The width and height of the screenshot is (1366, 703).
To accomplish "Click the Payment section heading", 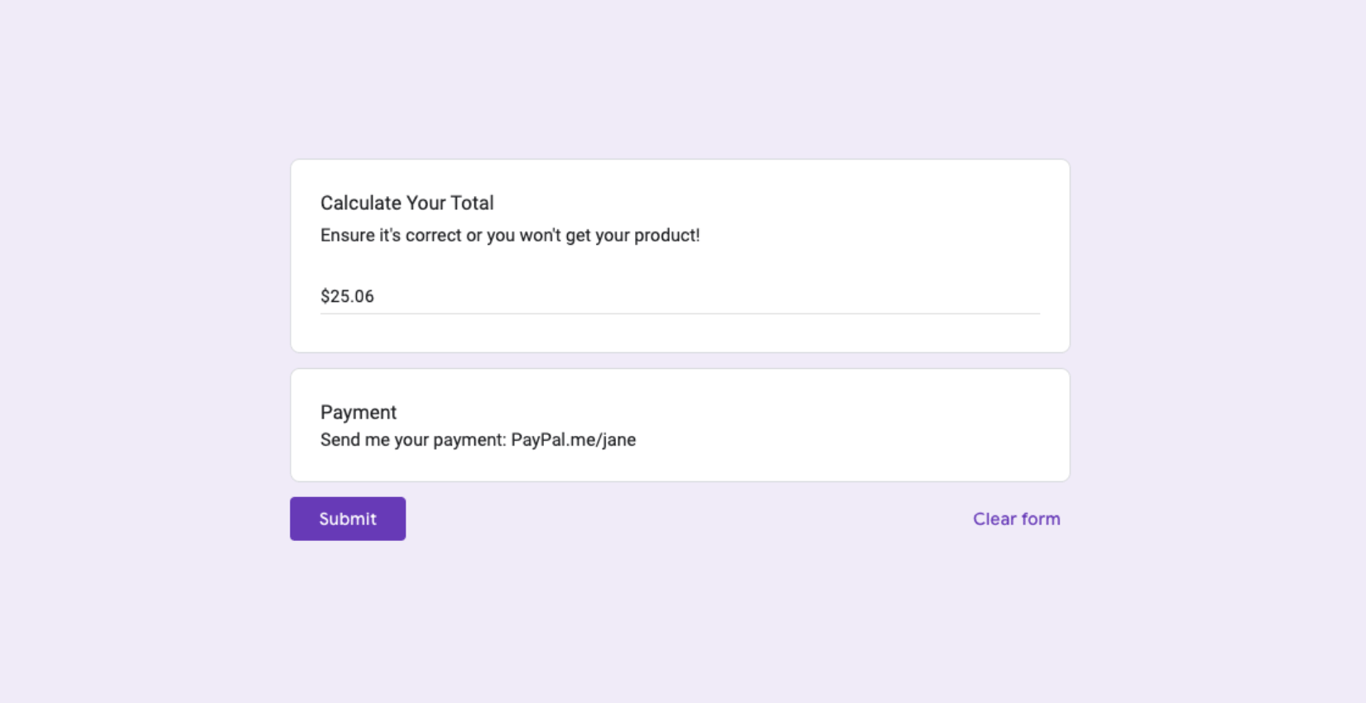I will (x=358, y=412).
